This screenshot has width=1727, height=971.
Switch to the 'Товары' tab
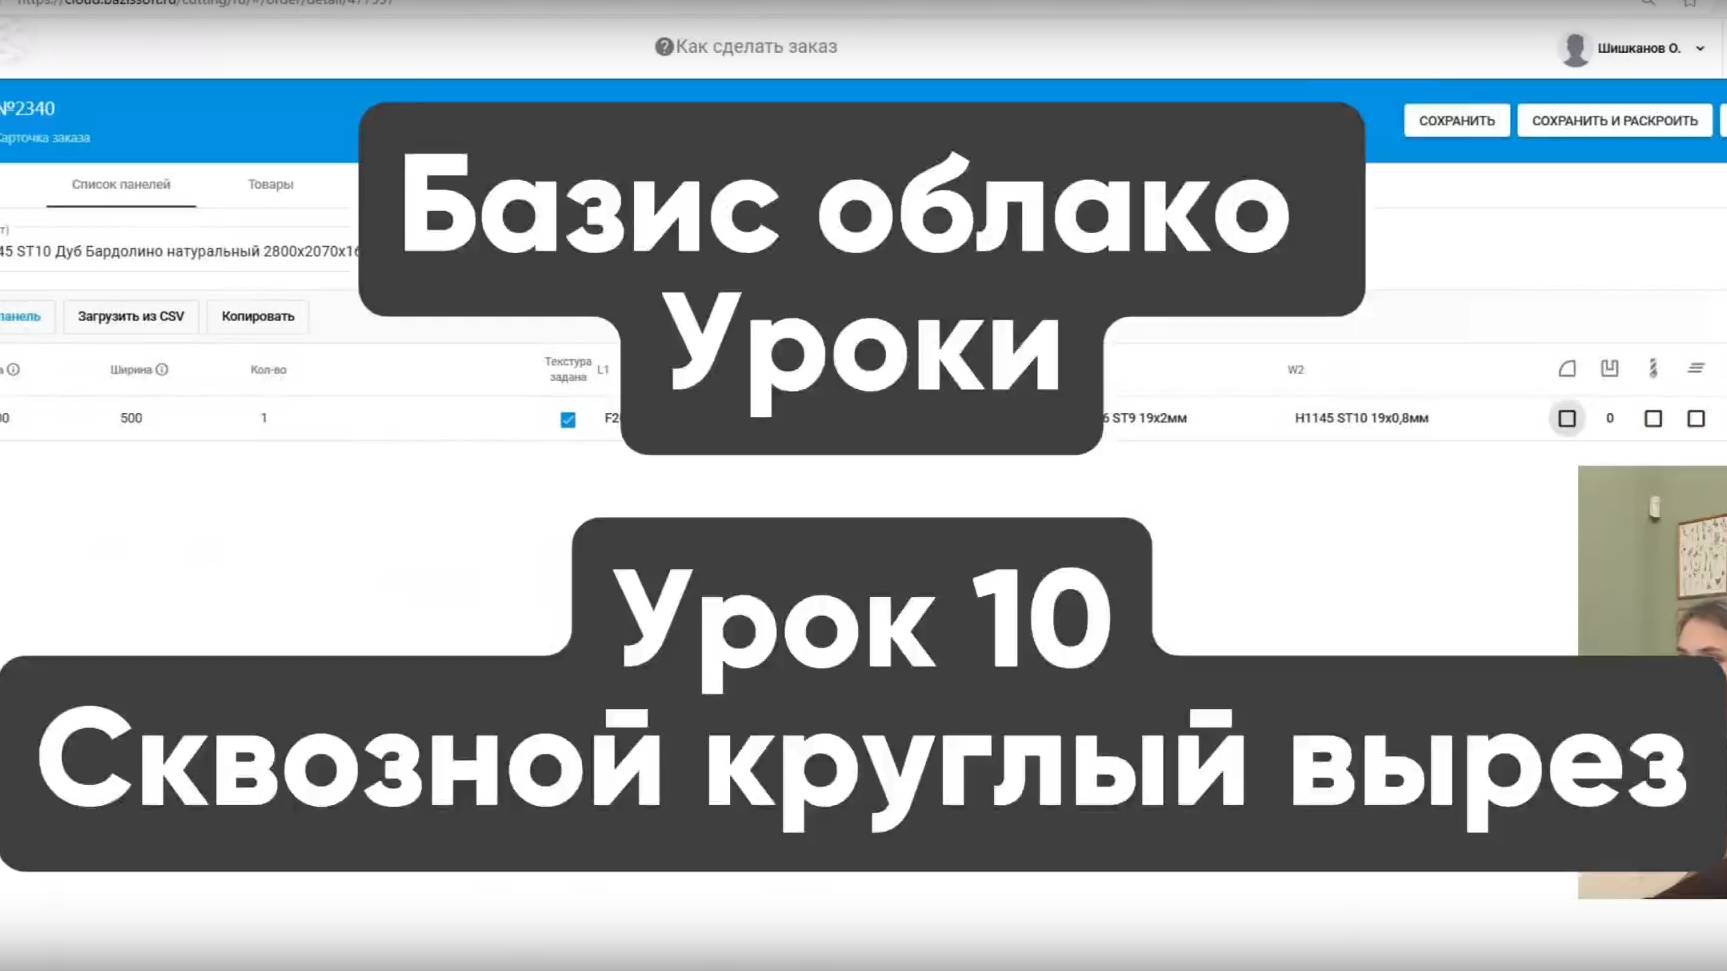click(270, 184)
